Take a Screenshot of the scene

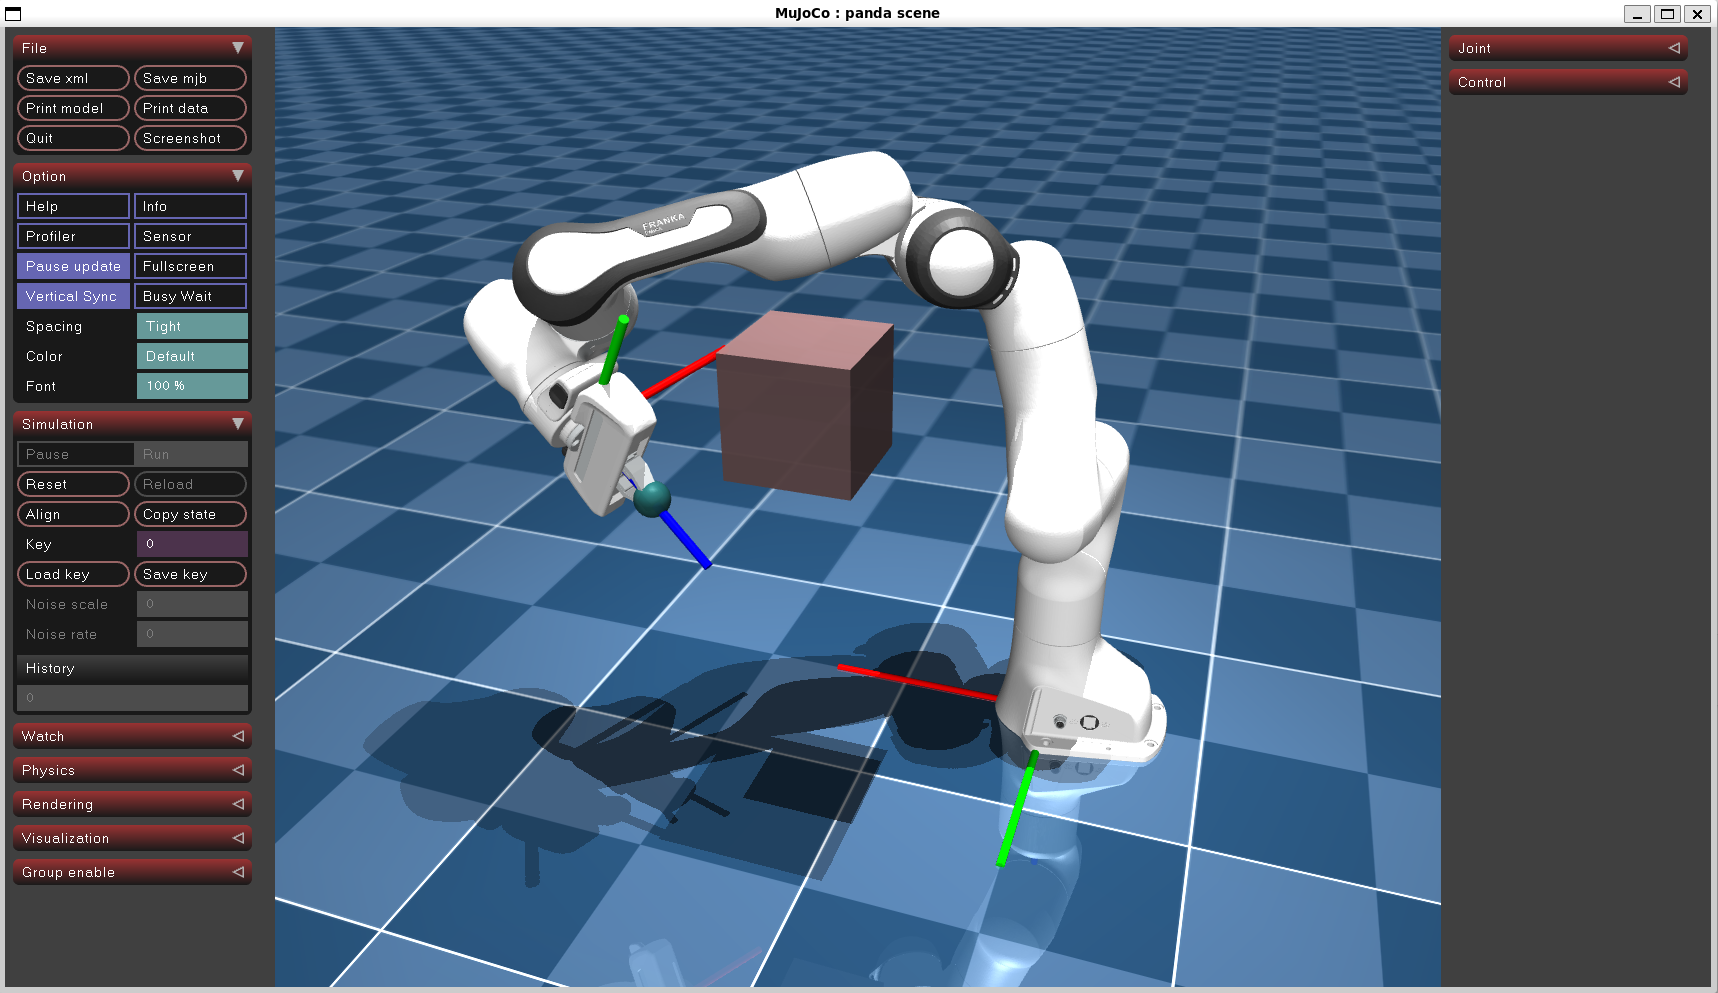point(190,138)
